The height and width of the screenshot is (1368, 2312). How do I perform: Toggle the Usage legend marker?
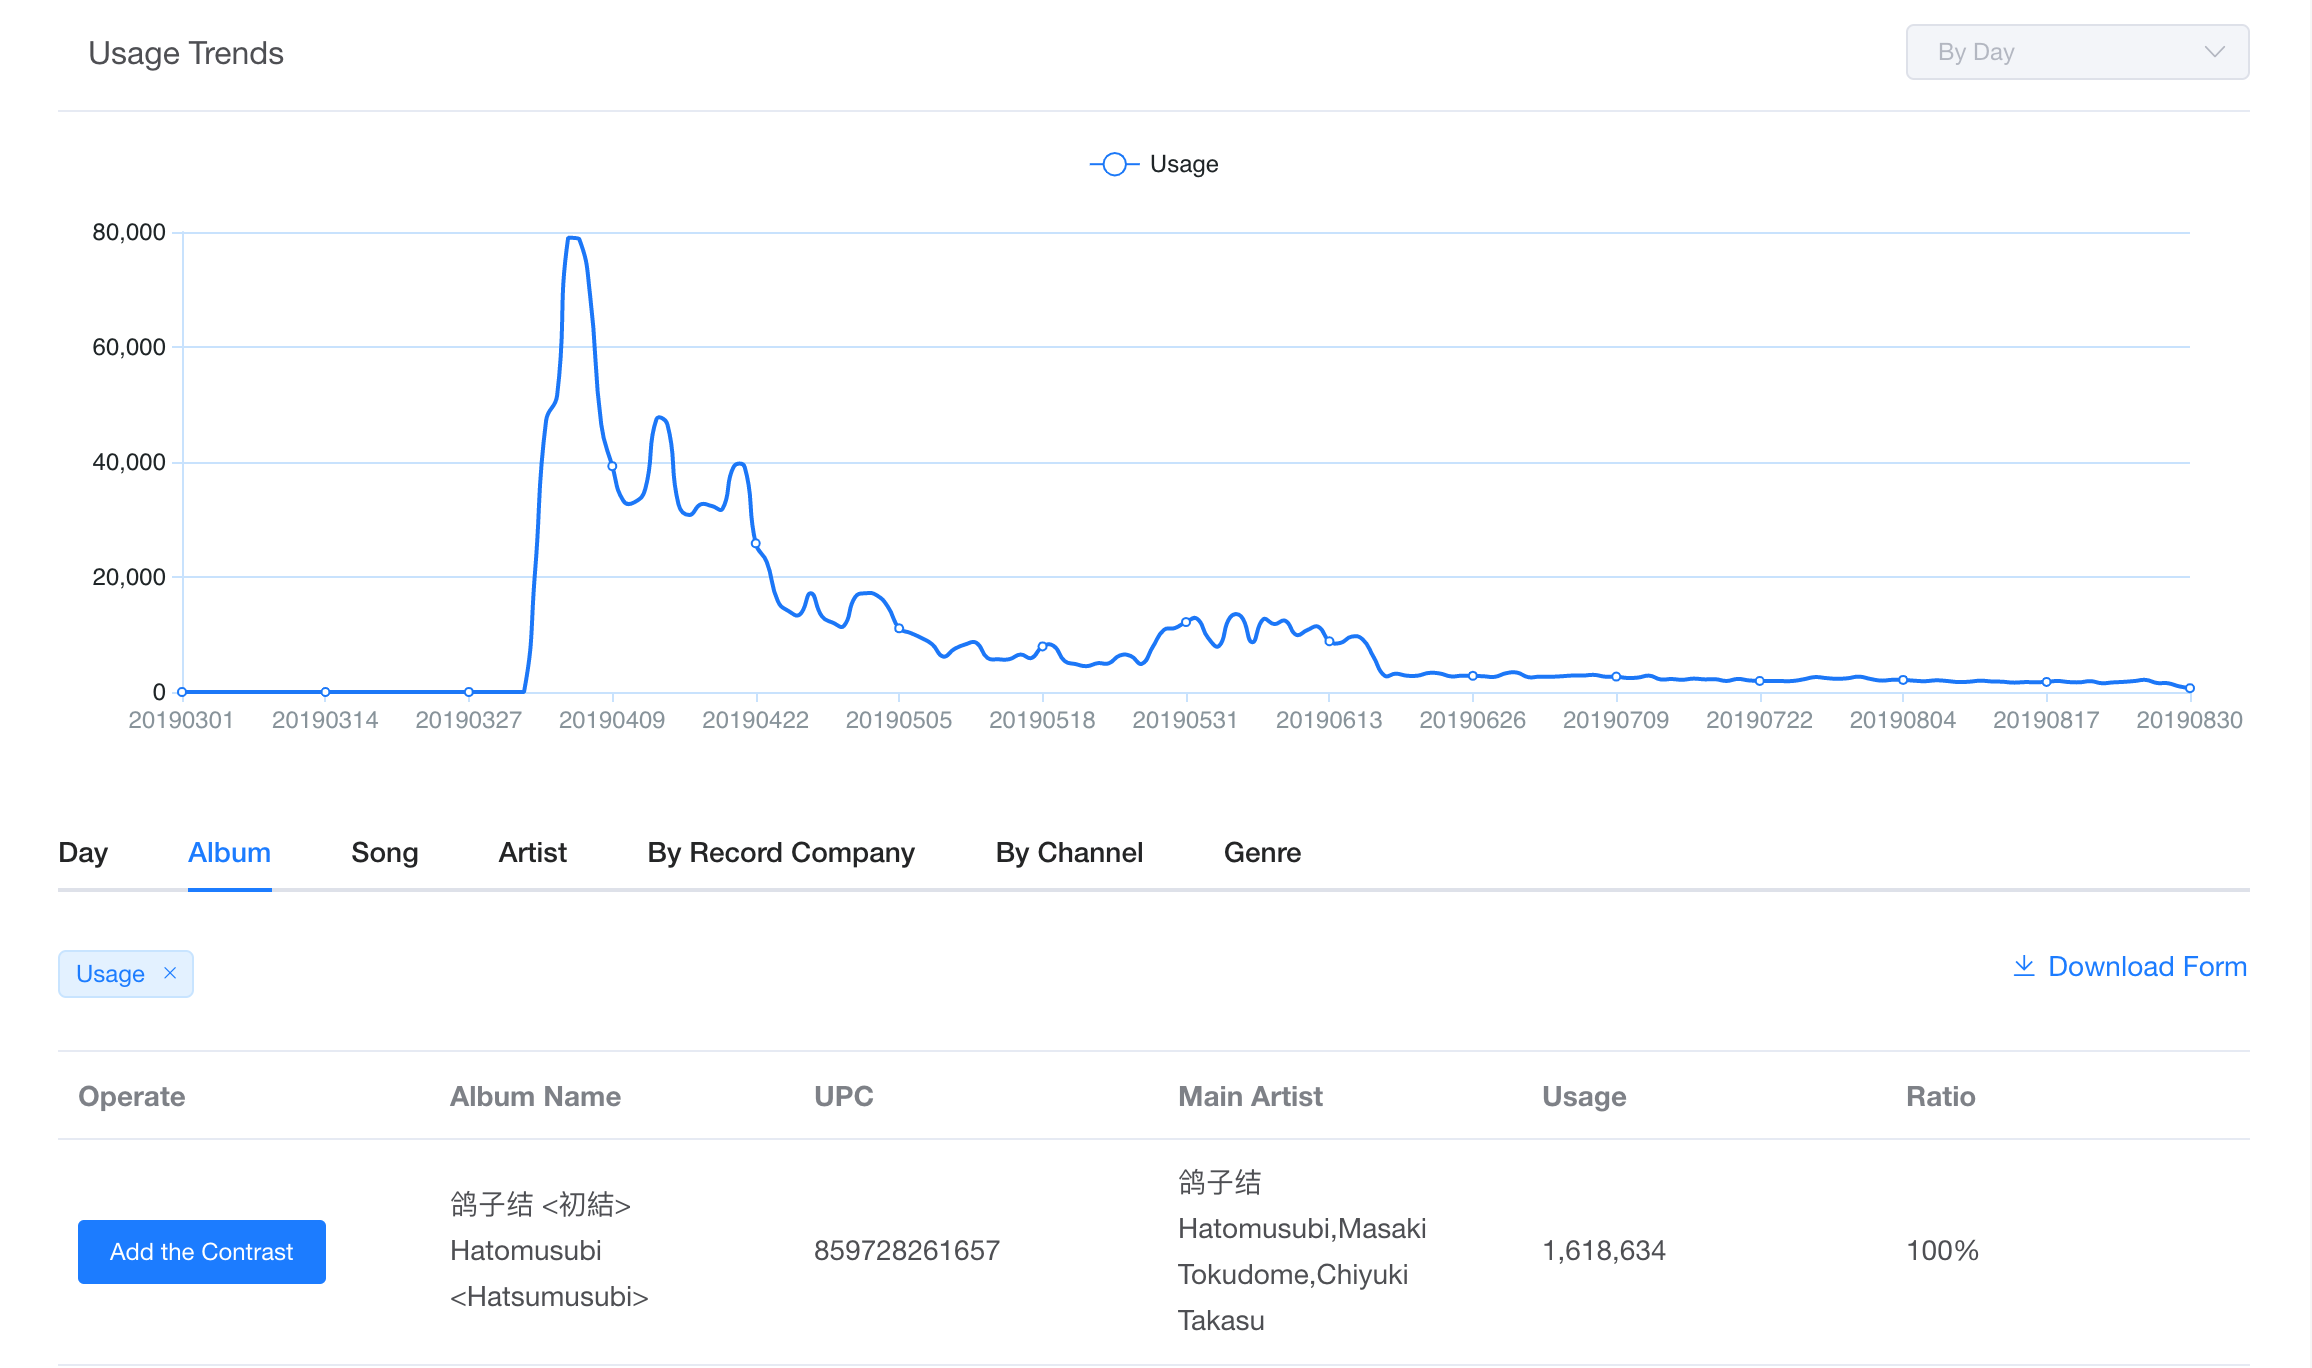pos(1114,164)
